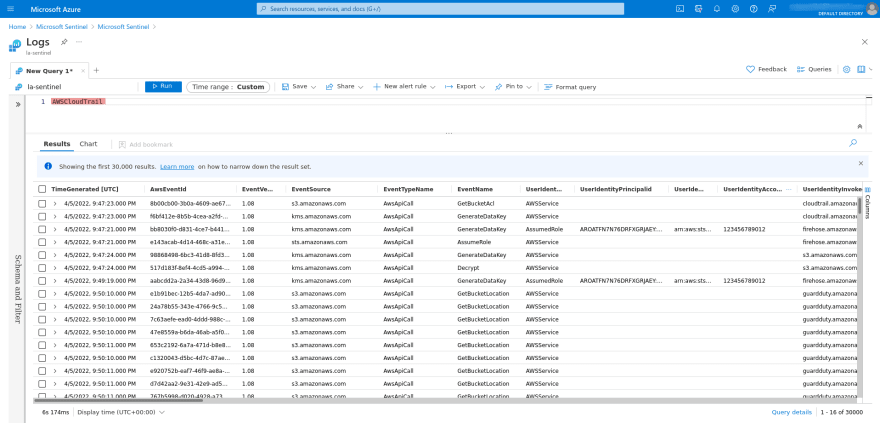Image resolution: width=880 pixels, height=423 pixels.
Task: Check the row with AwsEventId e1b91bec
Action: coord(42,293)
